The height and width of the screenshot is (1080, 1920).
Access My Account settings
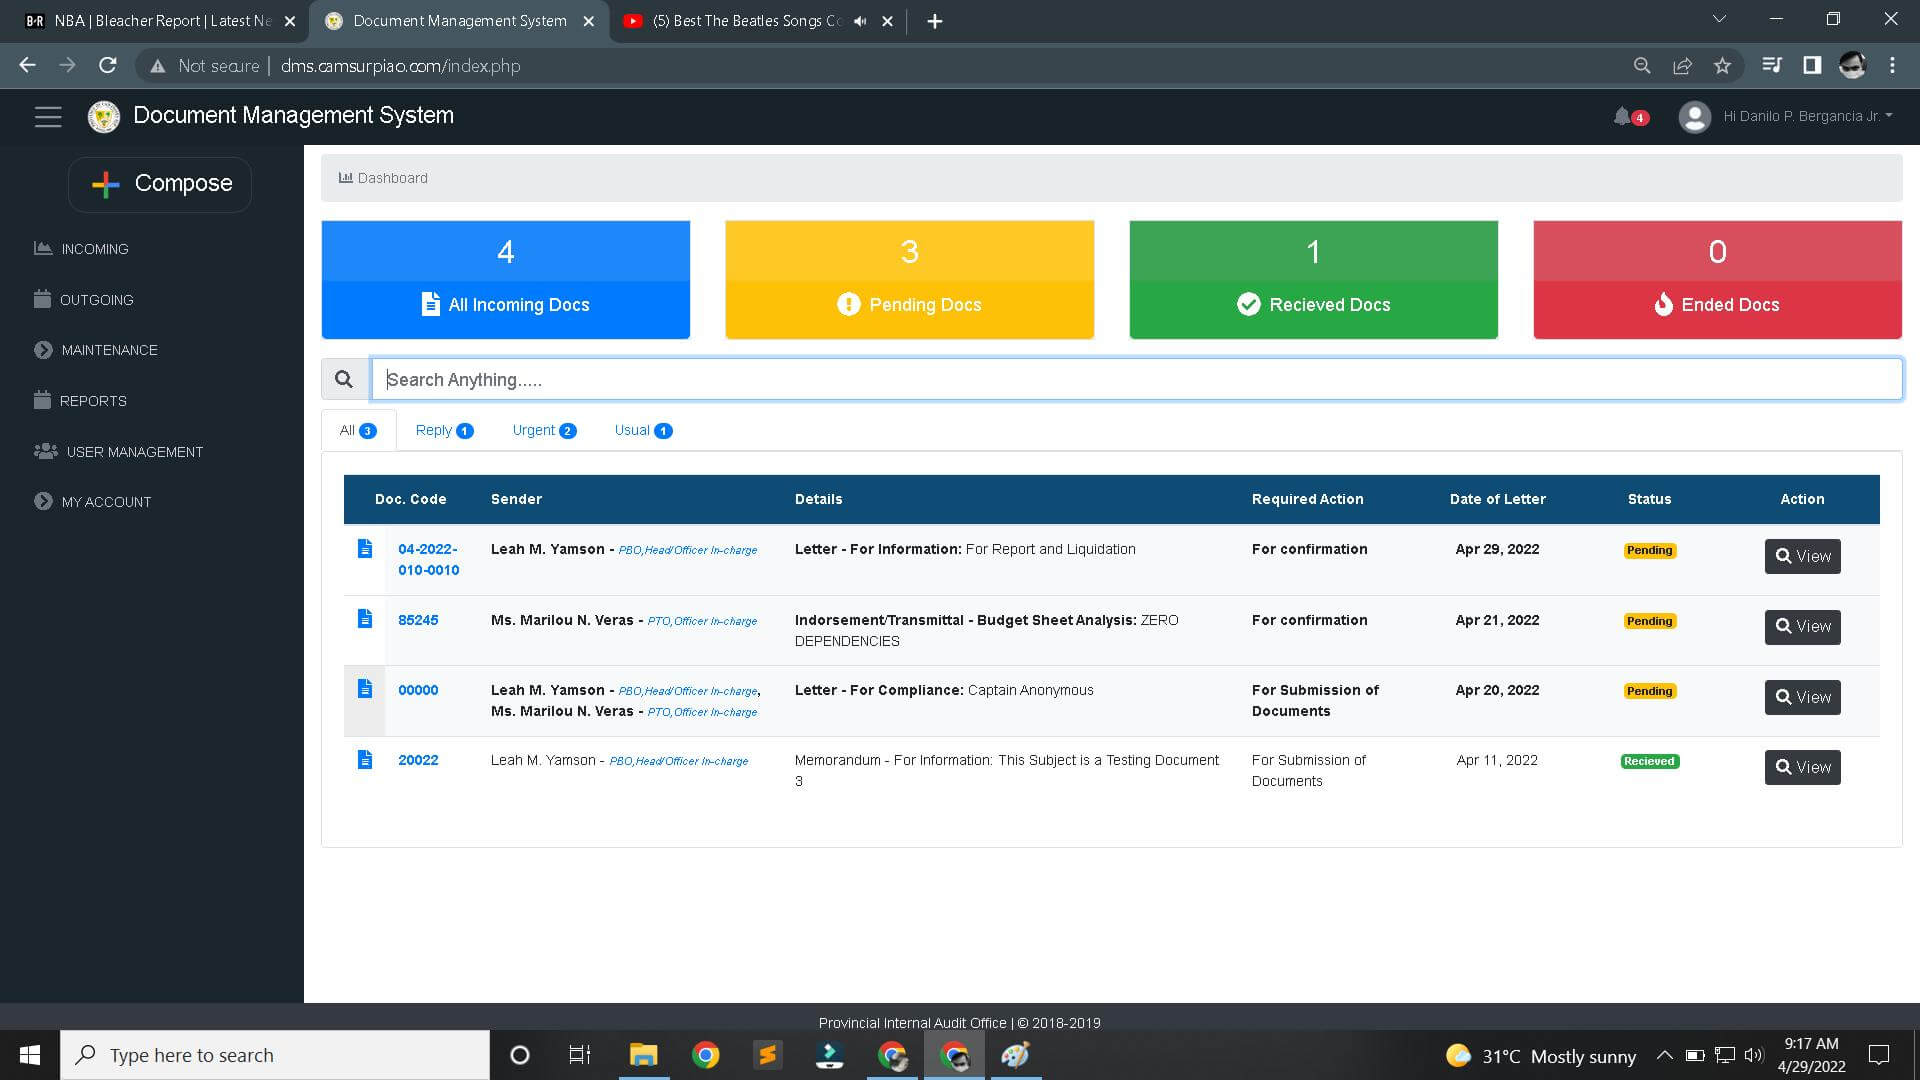[105, 502]
